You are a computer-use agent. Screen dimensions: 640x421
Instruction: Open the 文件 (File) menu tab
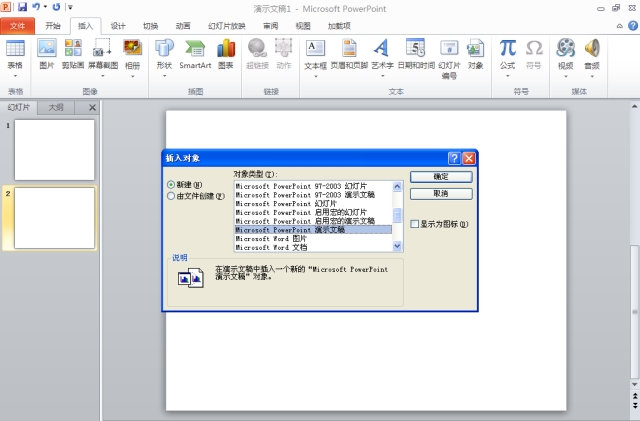click(18, 25)
